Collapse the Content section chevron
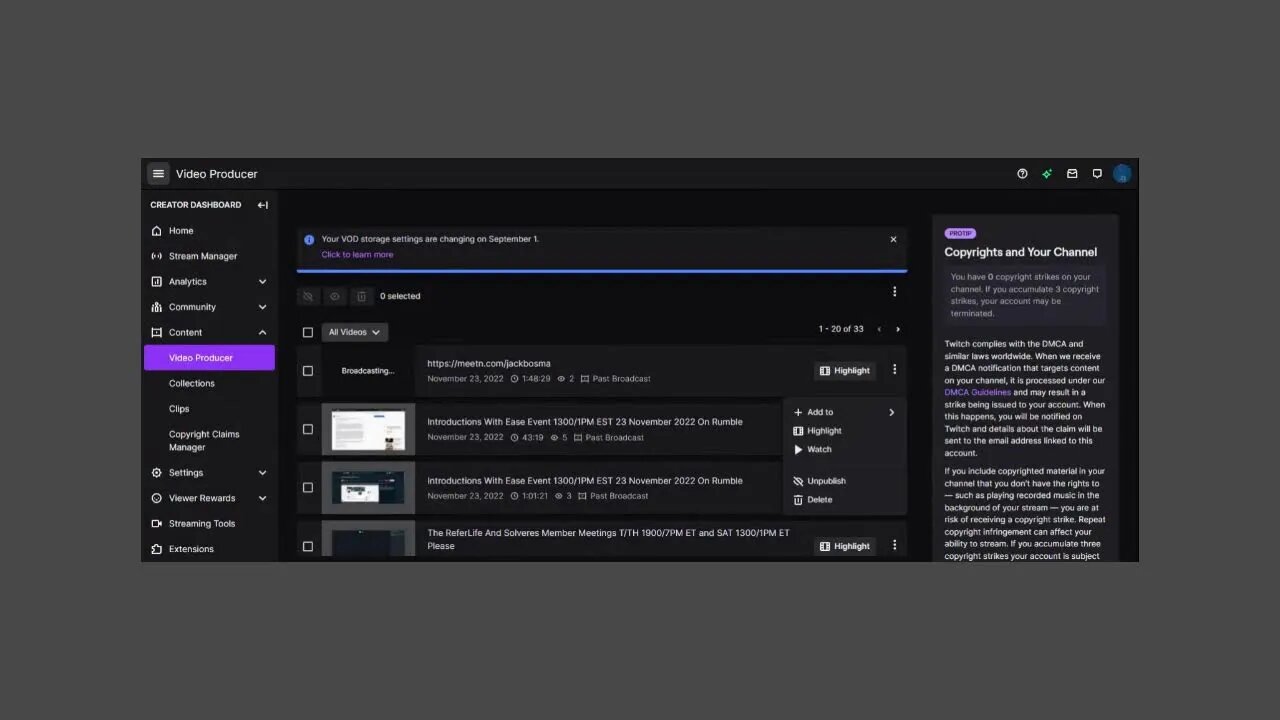 [x=263, y=333]
